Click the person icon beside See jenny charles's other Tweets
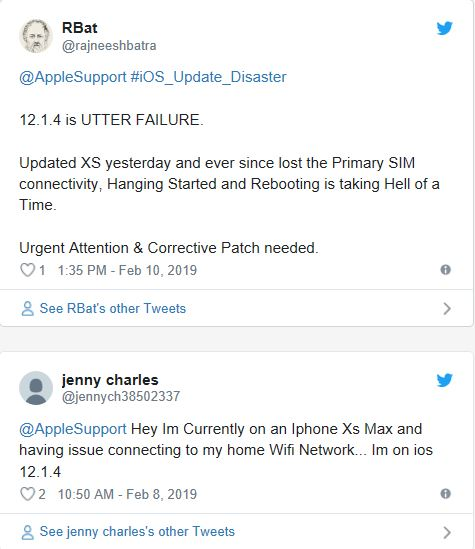Viewport: 475px width, 549px height. coord(28,532)
